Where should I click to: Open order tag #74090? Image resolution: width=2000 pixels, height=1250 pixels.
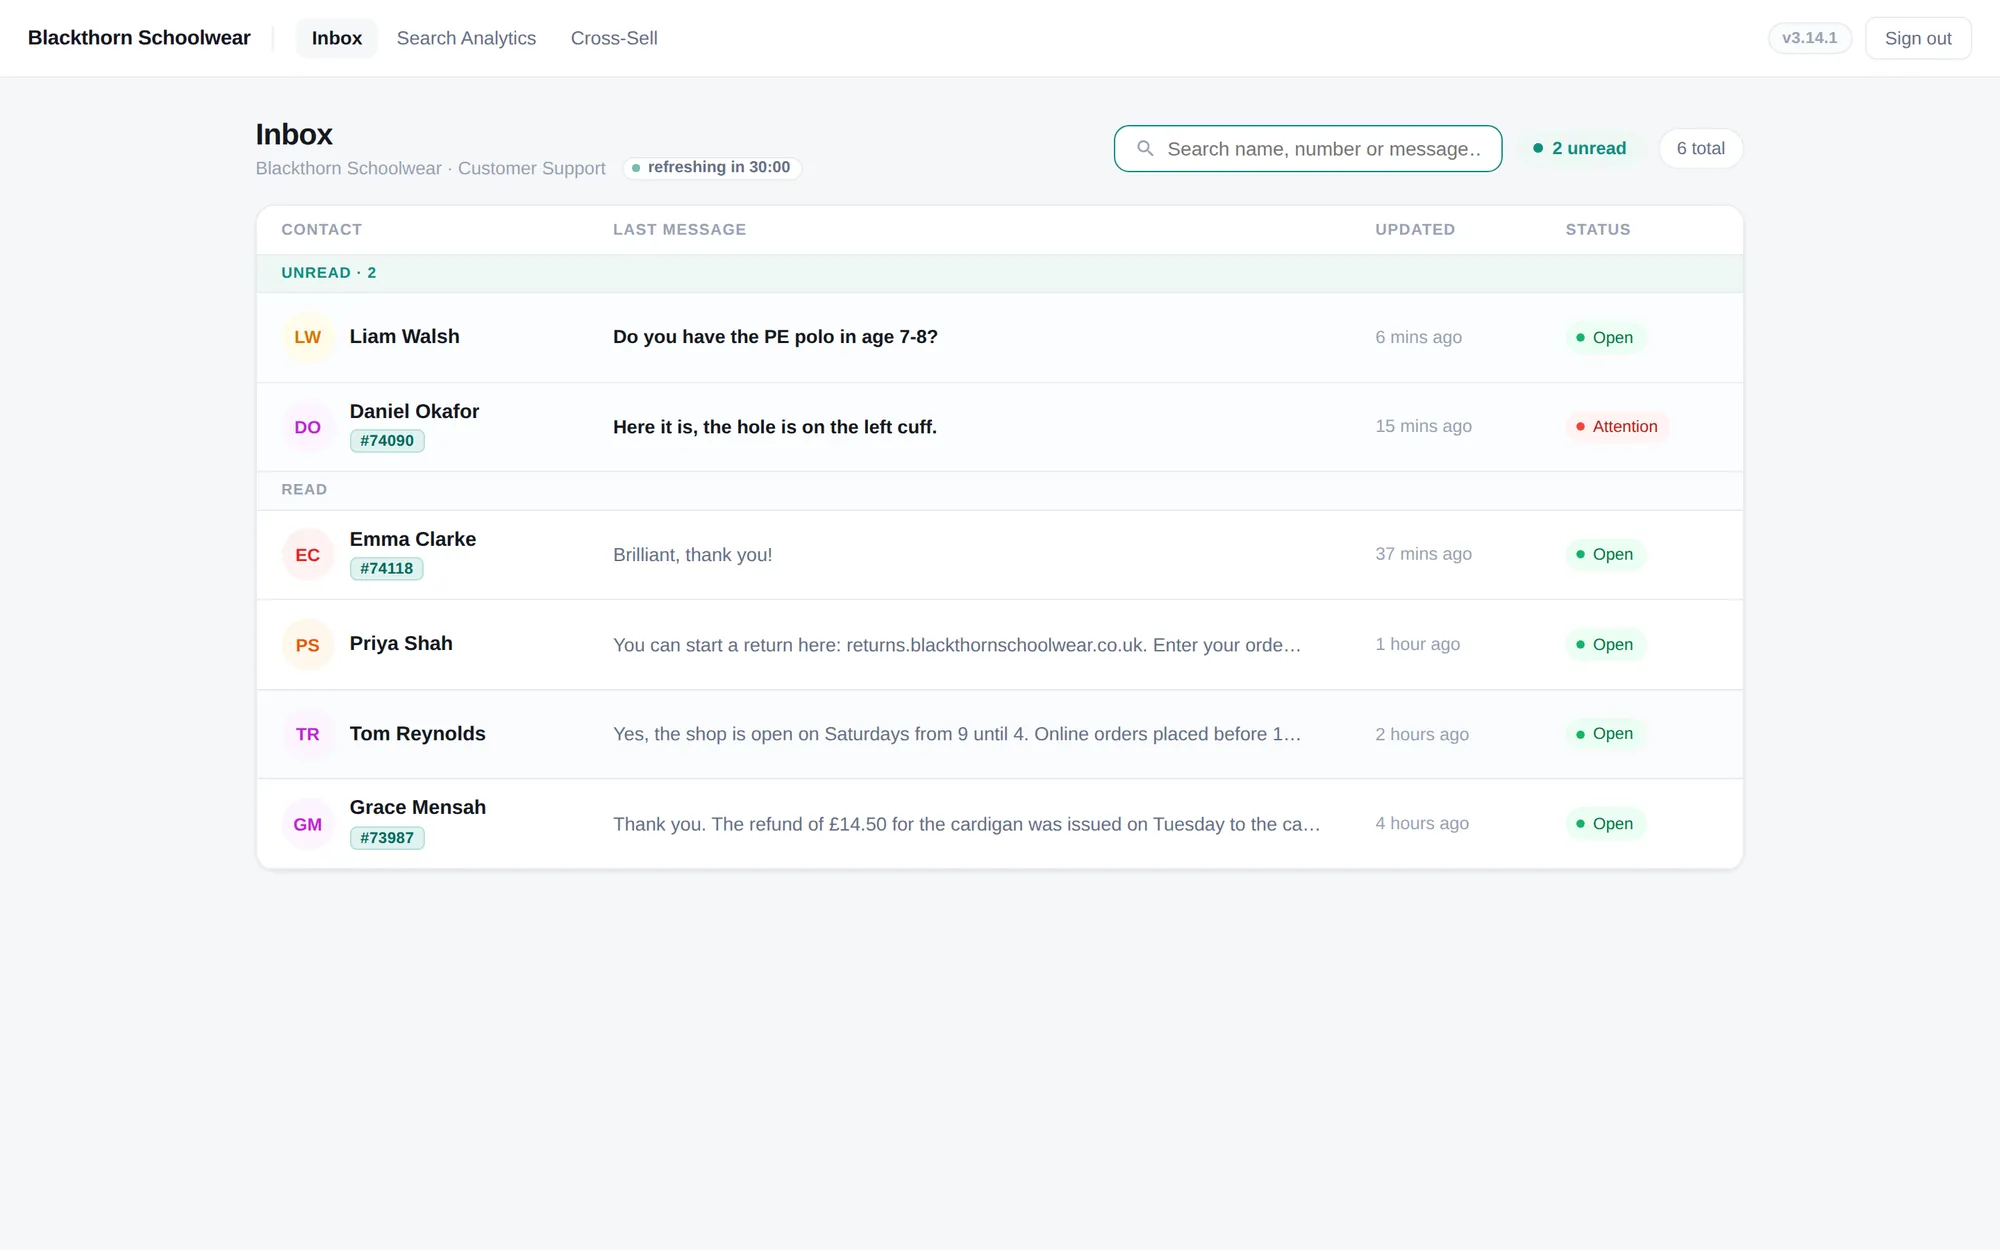(387, 441)
